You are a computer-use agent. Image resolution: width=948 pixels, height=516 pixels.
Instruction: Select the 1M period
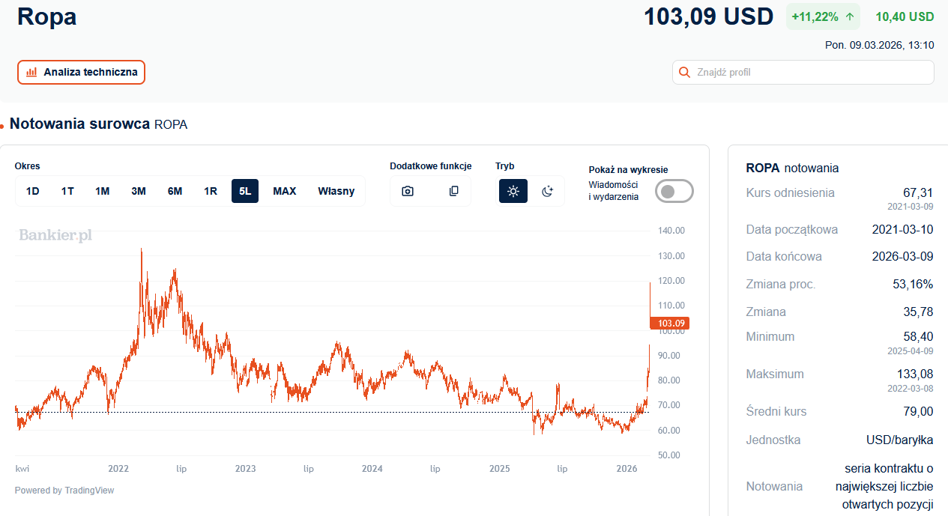(102, 191)
